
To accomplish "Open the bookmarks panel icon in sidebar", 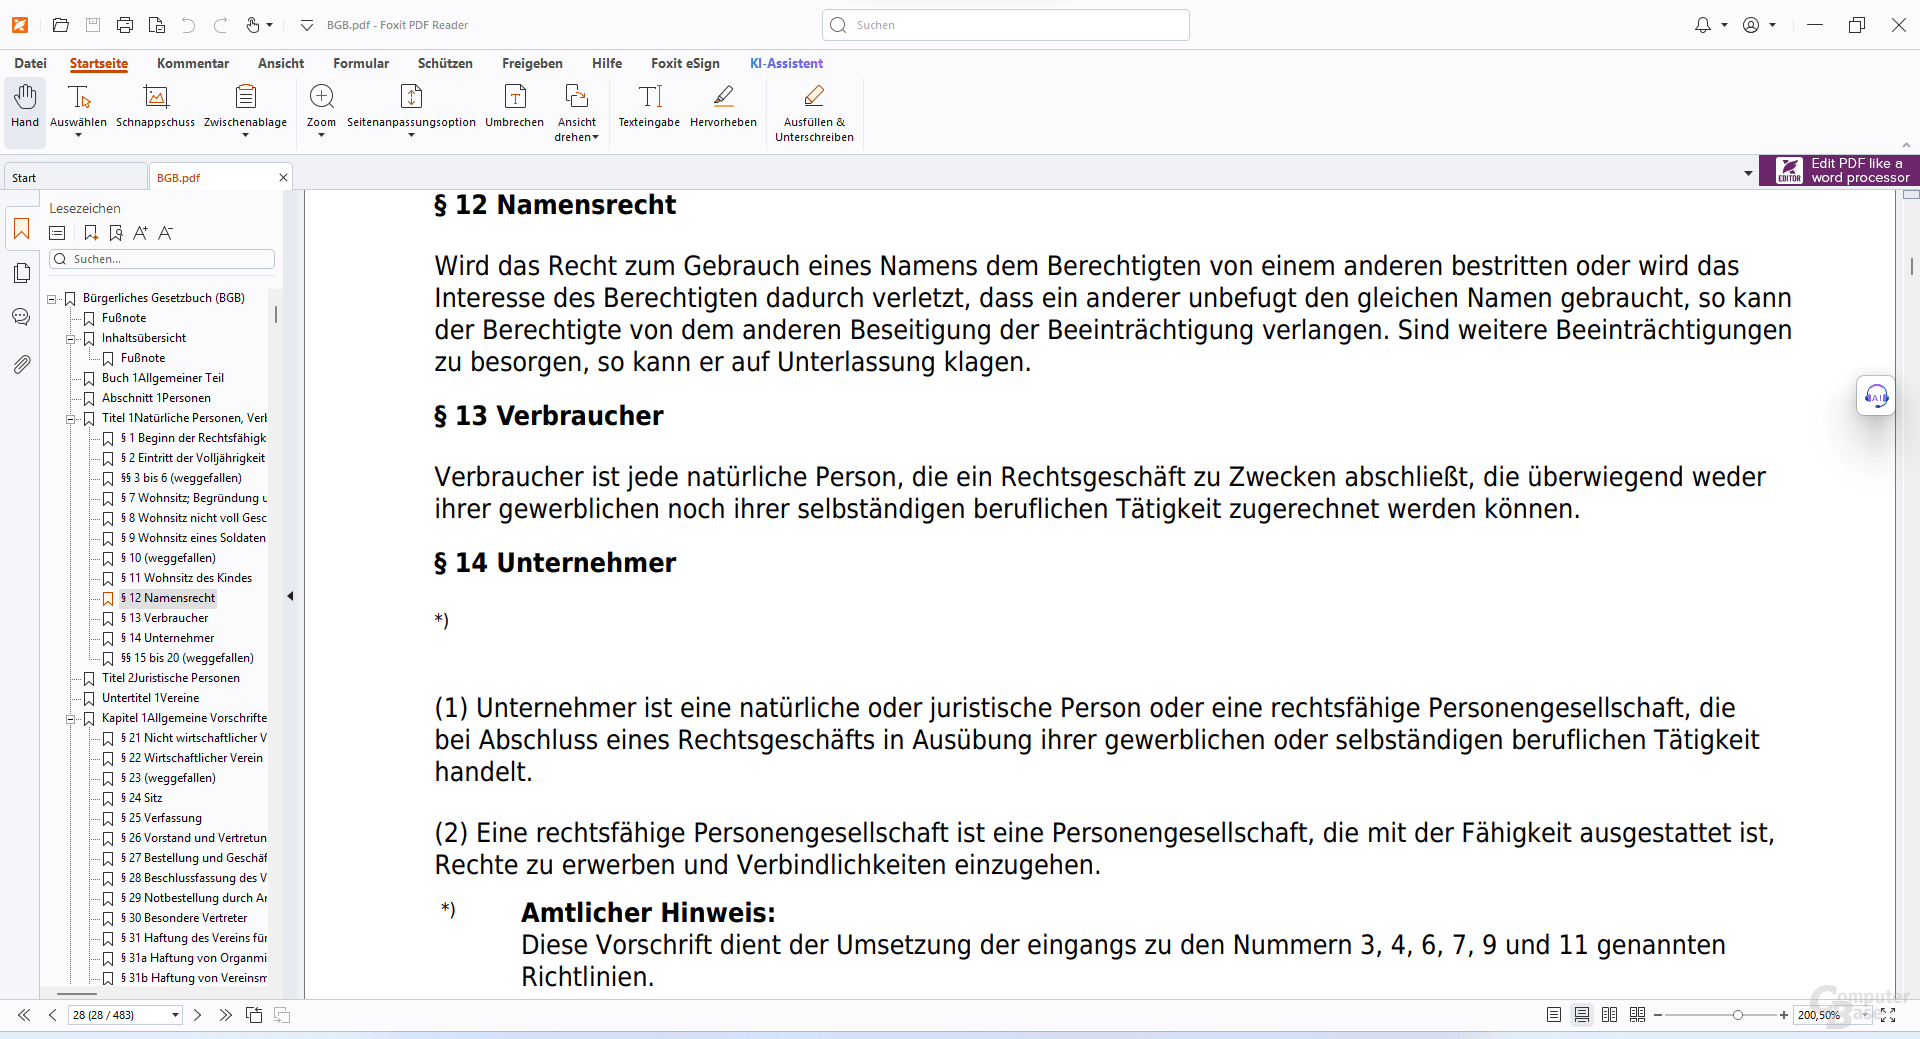I will [21, 229].
